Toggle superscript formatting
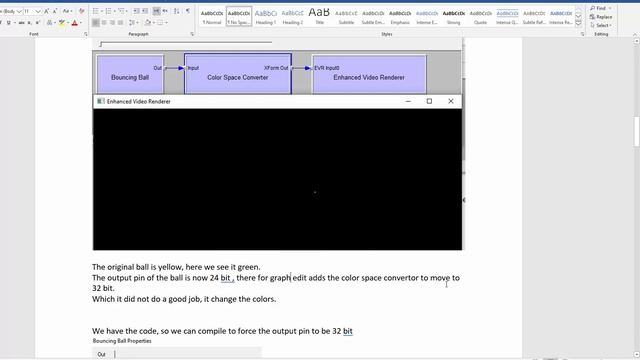Screen dimensions: 640x360 click(37, 23)
